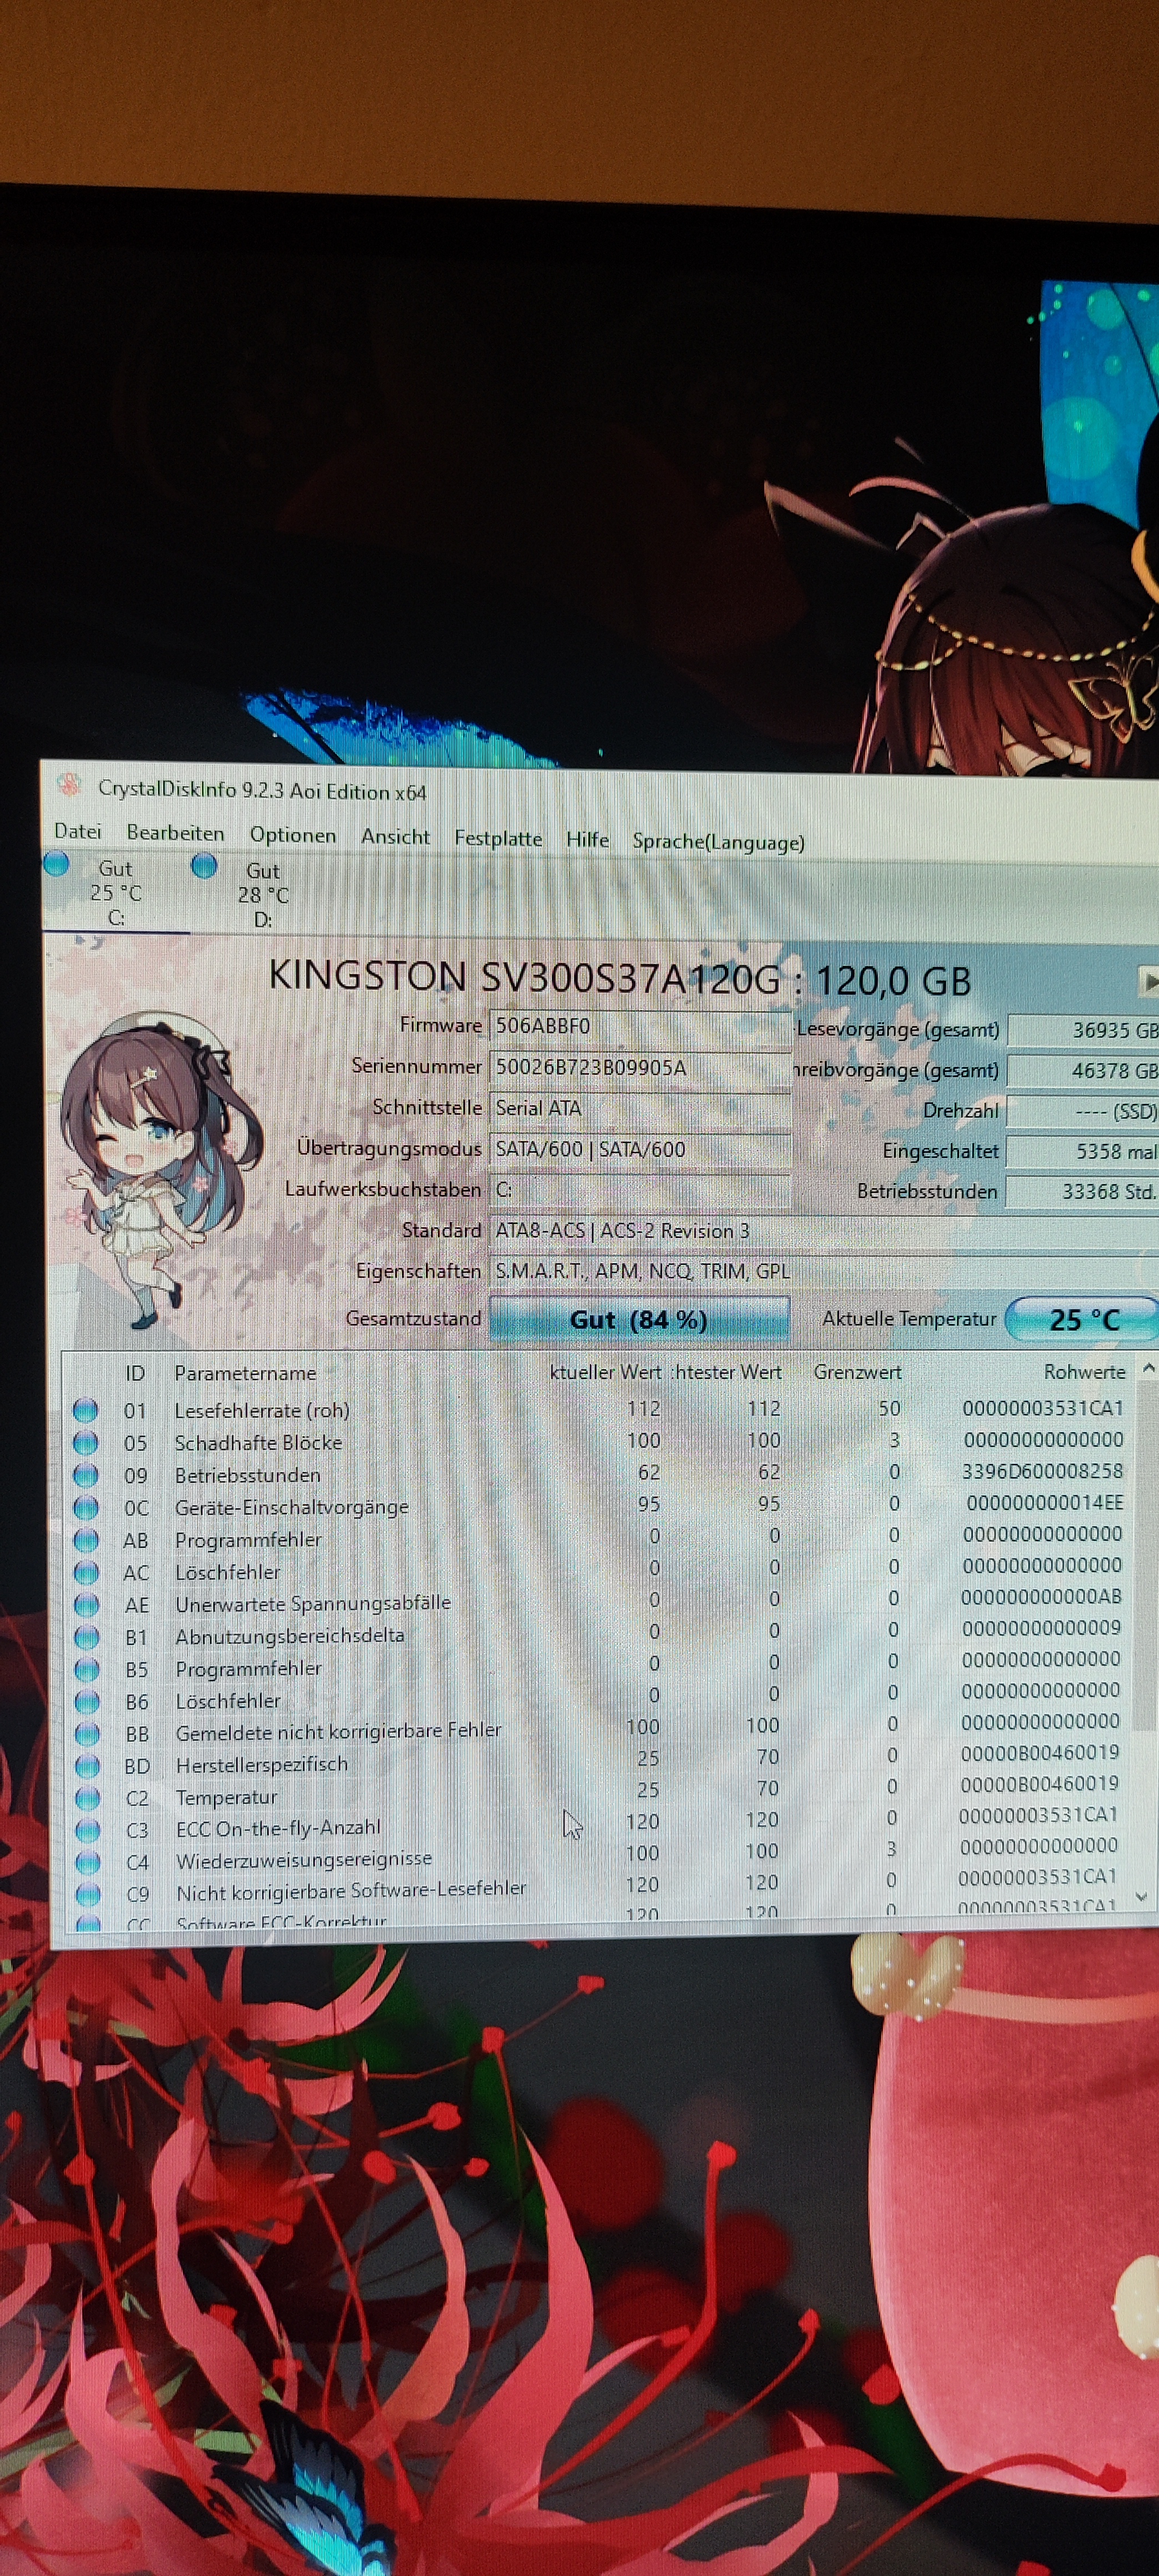This screenshot has height=2576, width=1159.
Task: Open the Sprache(Language) menu
Action: click(718, 842)
